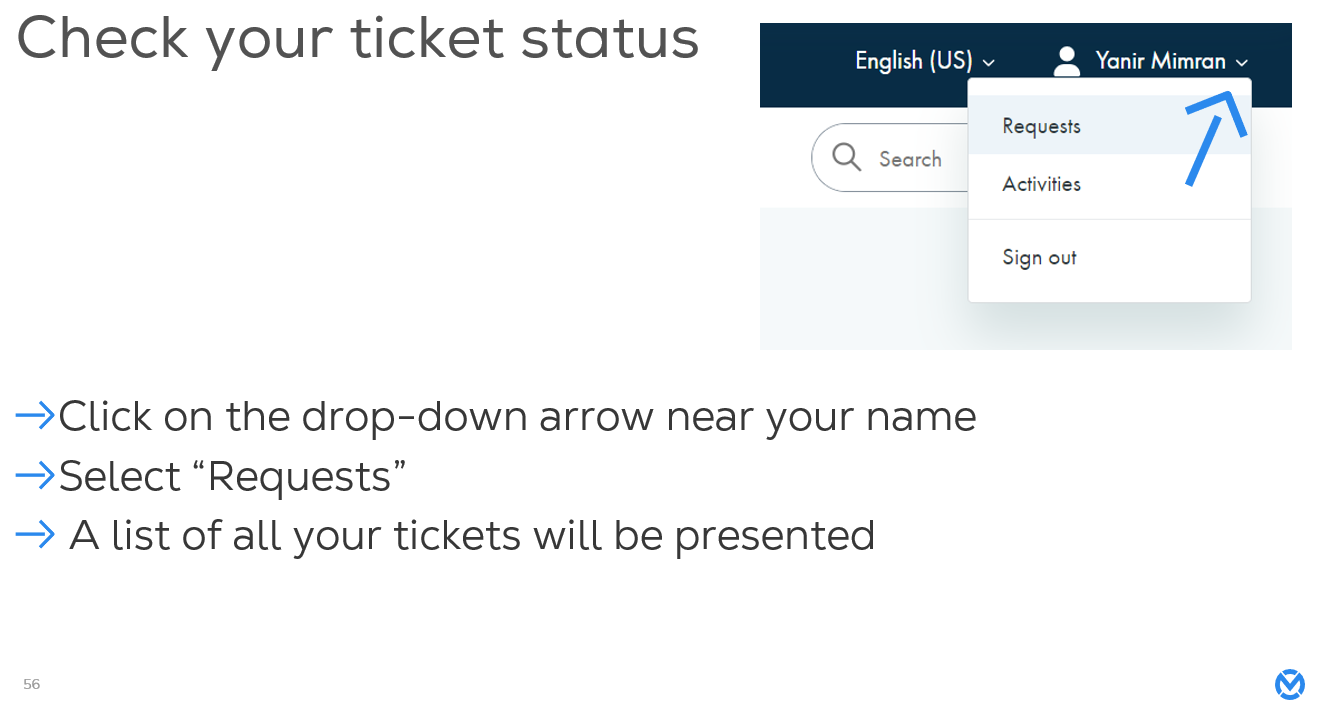This screenshot has width=1319, height=707.
Task: Choose Activities in the user menu
Action: [x=1041, y=184]
